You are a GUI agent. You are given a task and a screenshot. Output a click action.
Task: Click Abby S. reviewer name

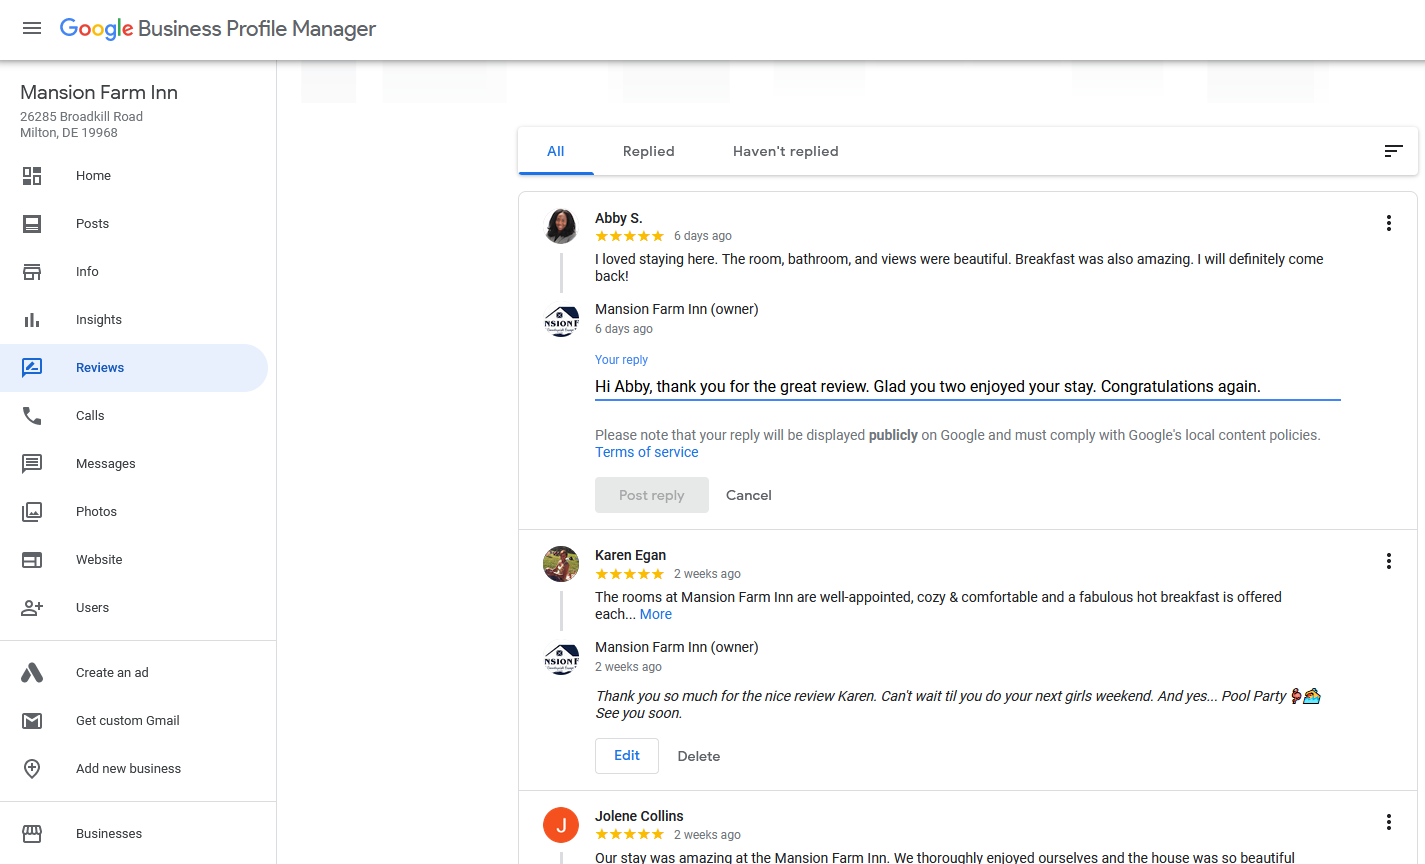click(619, 218)
